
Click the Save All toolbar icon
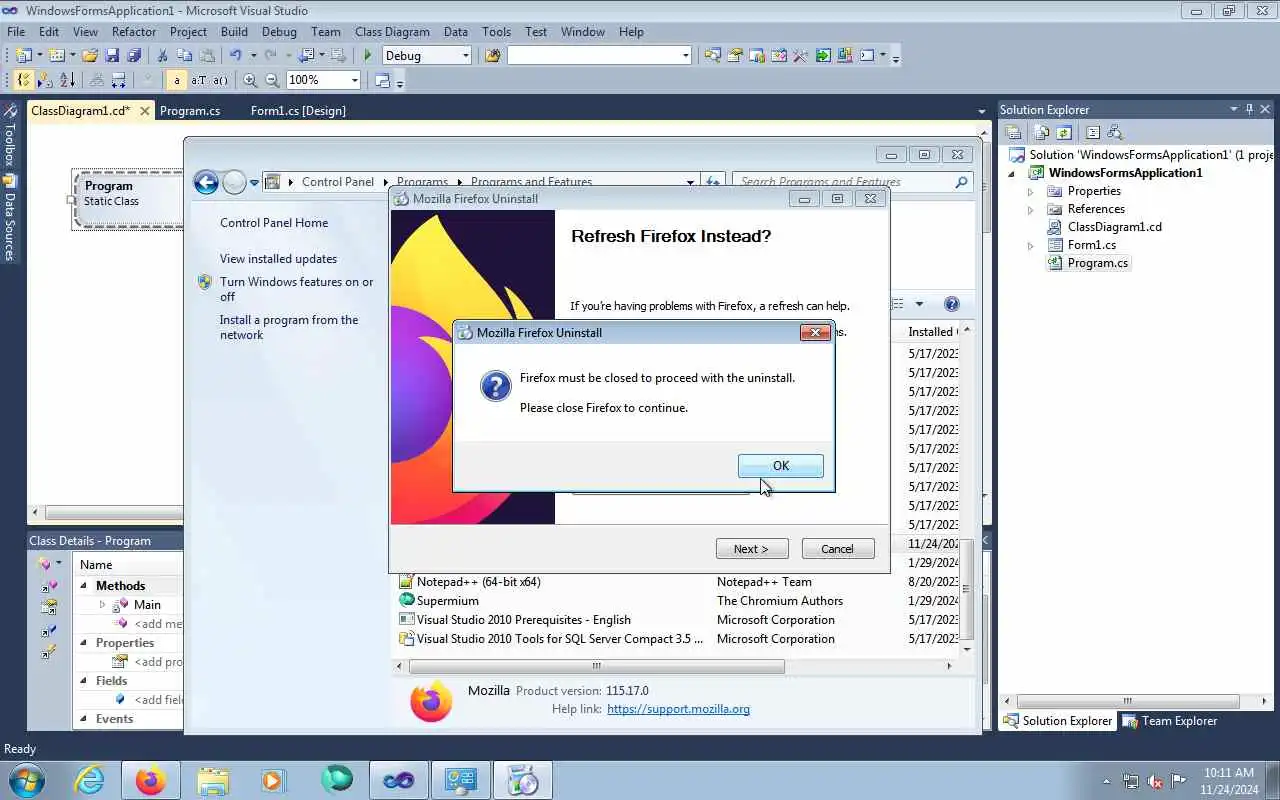134,56
